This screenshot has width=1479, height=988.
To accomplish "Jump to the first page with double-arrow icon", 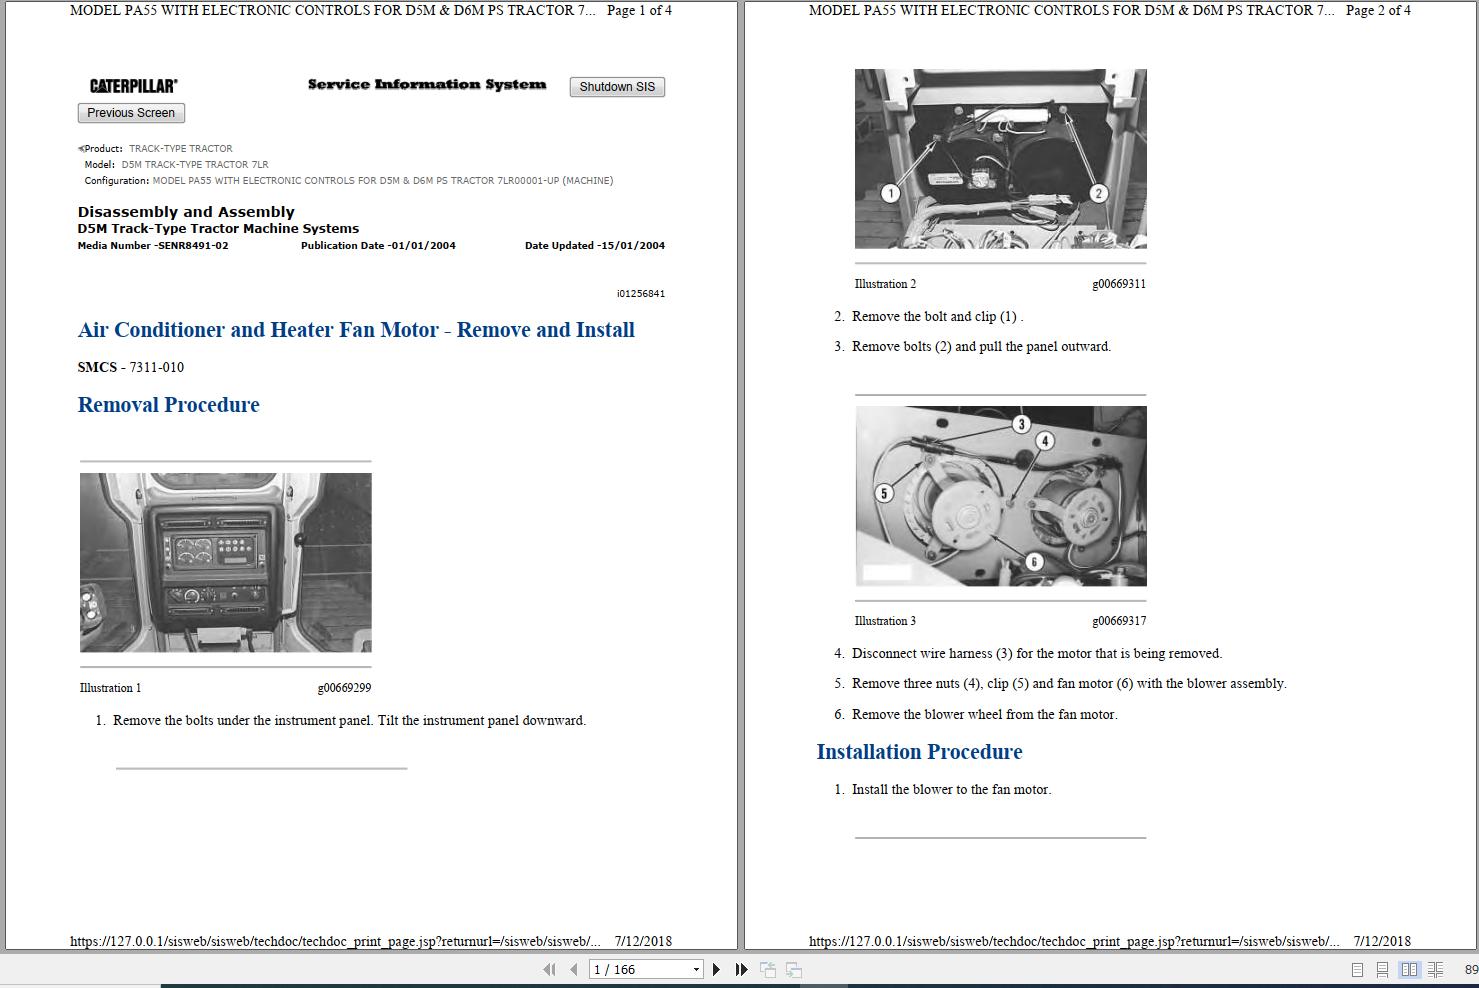I will tap(550, 969).
